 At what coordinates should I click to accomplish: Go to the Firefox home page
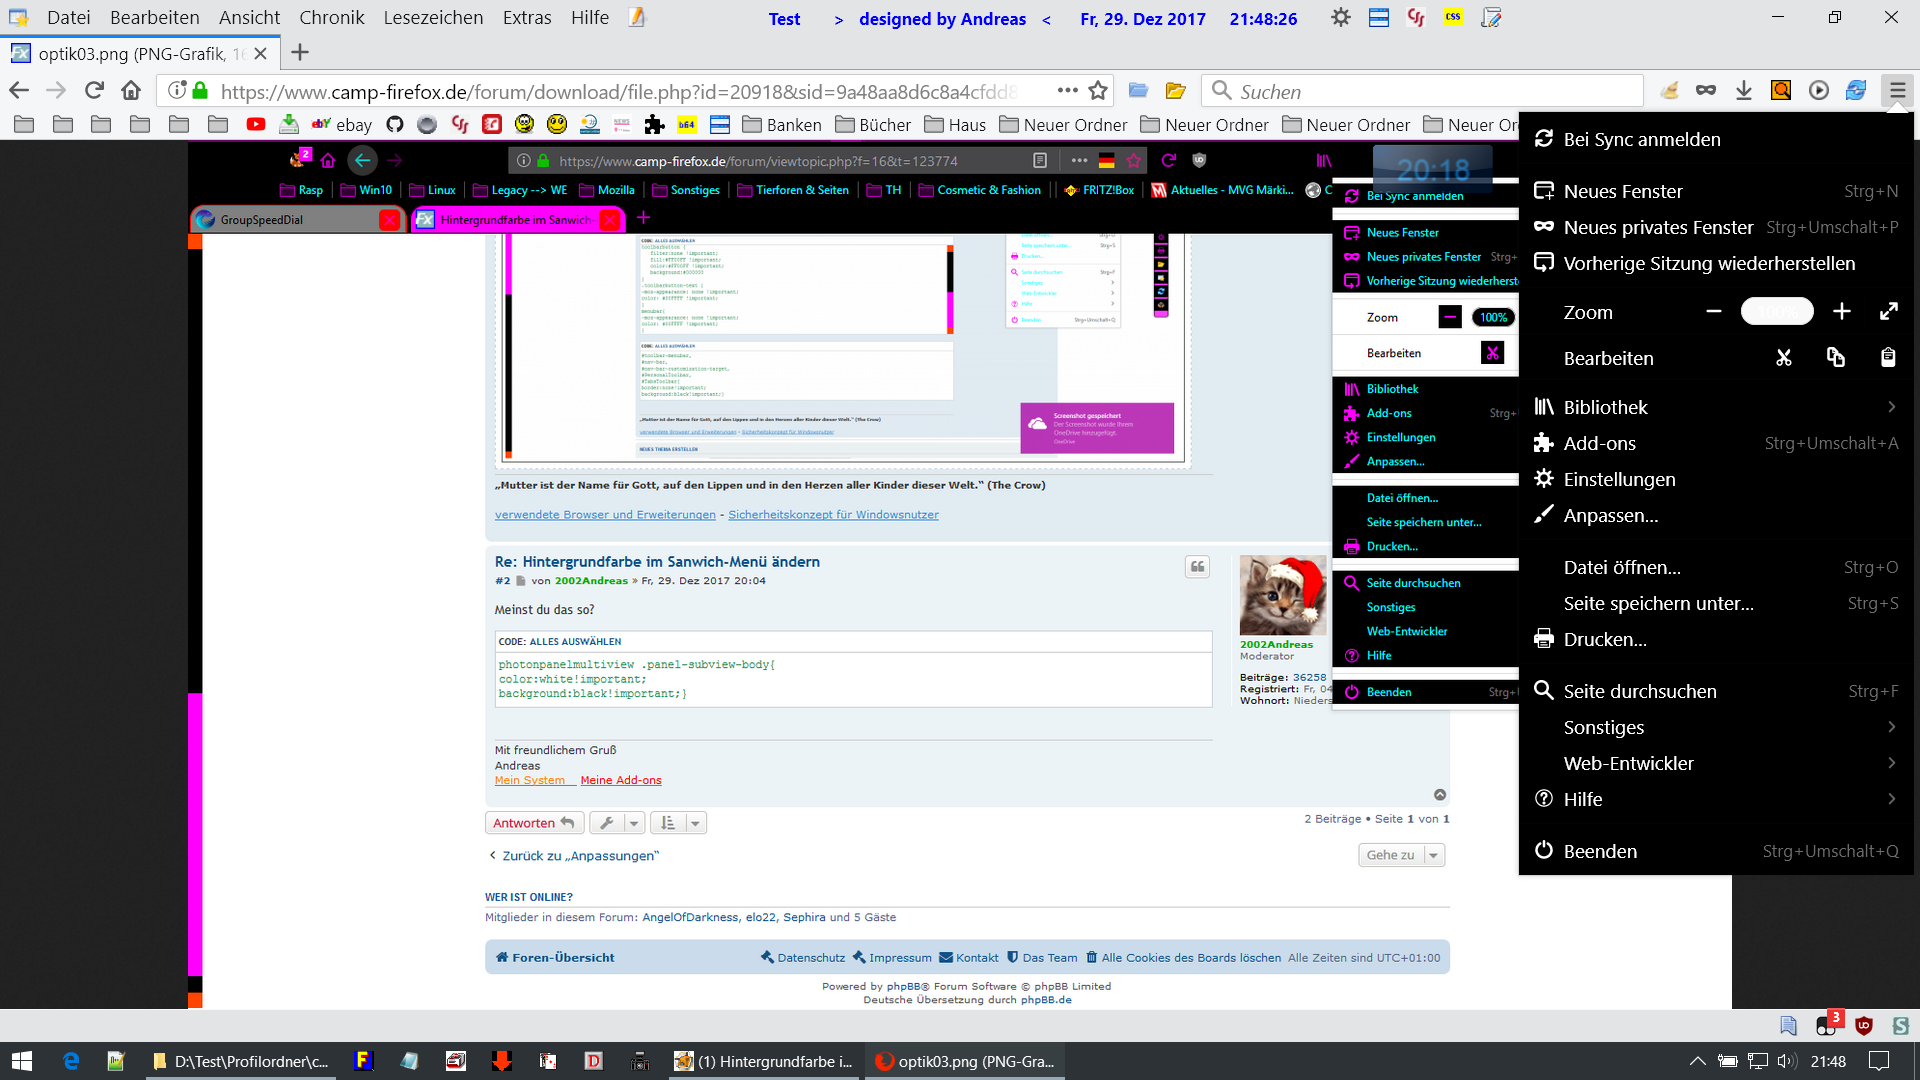tap(131, 91)
